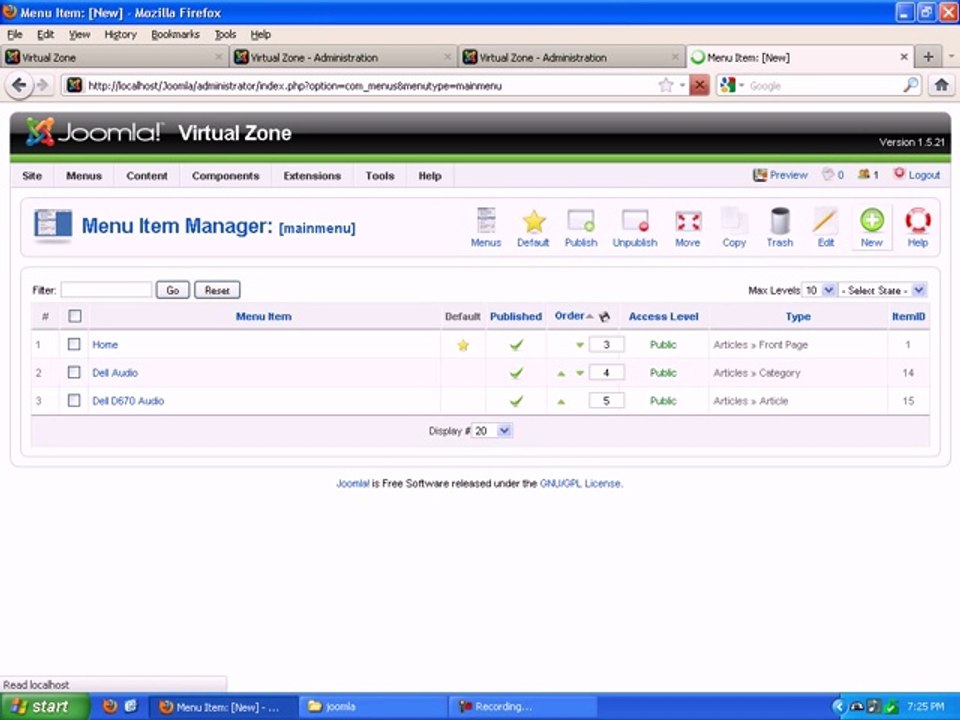Viewport: 960px width, 720px height.
Task: Check the Home row checkbox
Action: click(74, 344)
